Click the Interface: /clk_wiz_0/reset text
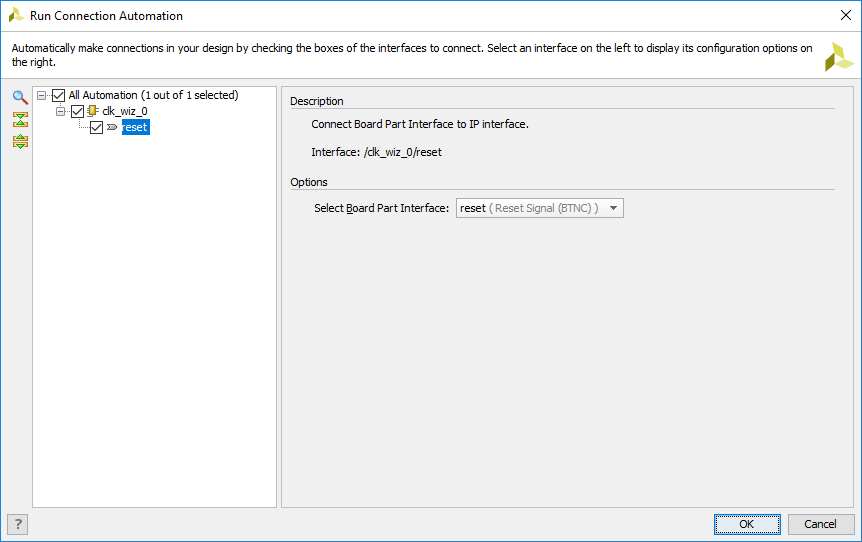This screenshot has height=542, width=862. click(x=377, y=152)
